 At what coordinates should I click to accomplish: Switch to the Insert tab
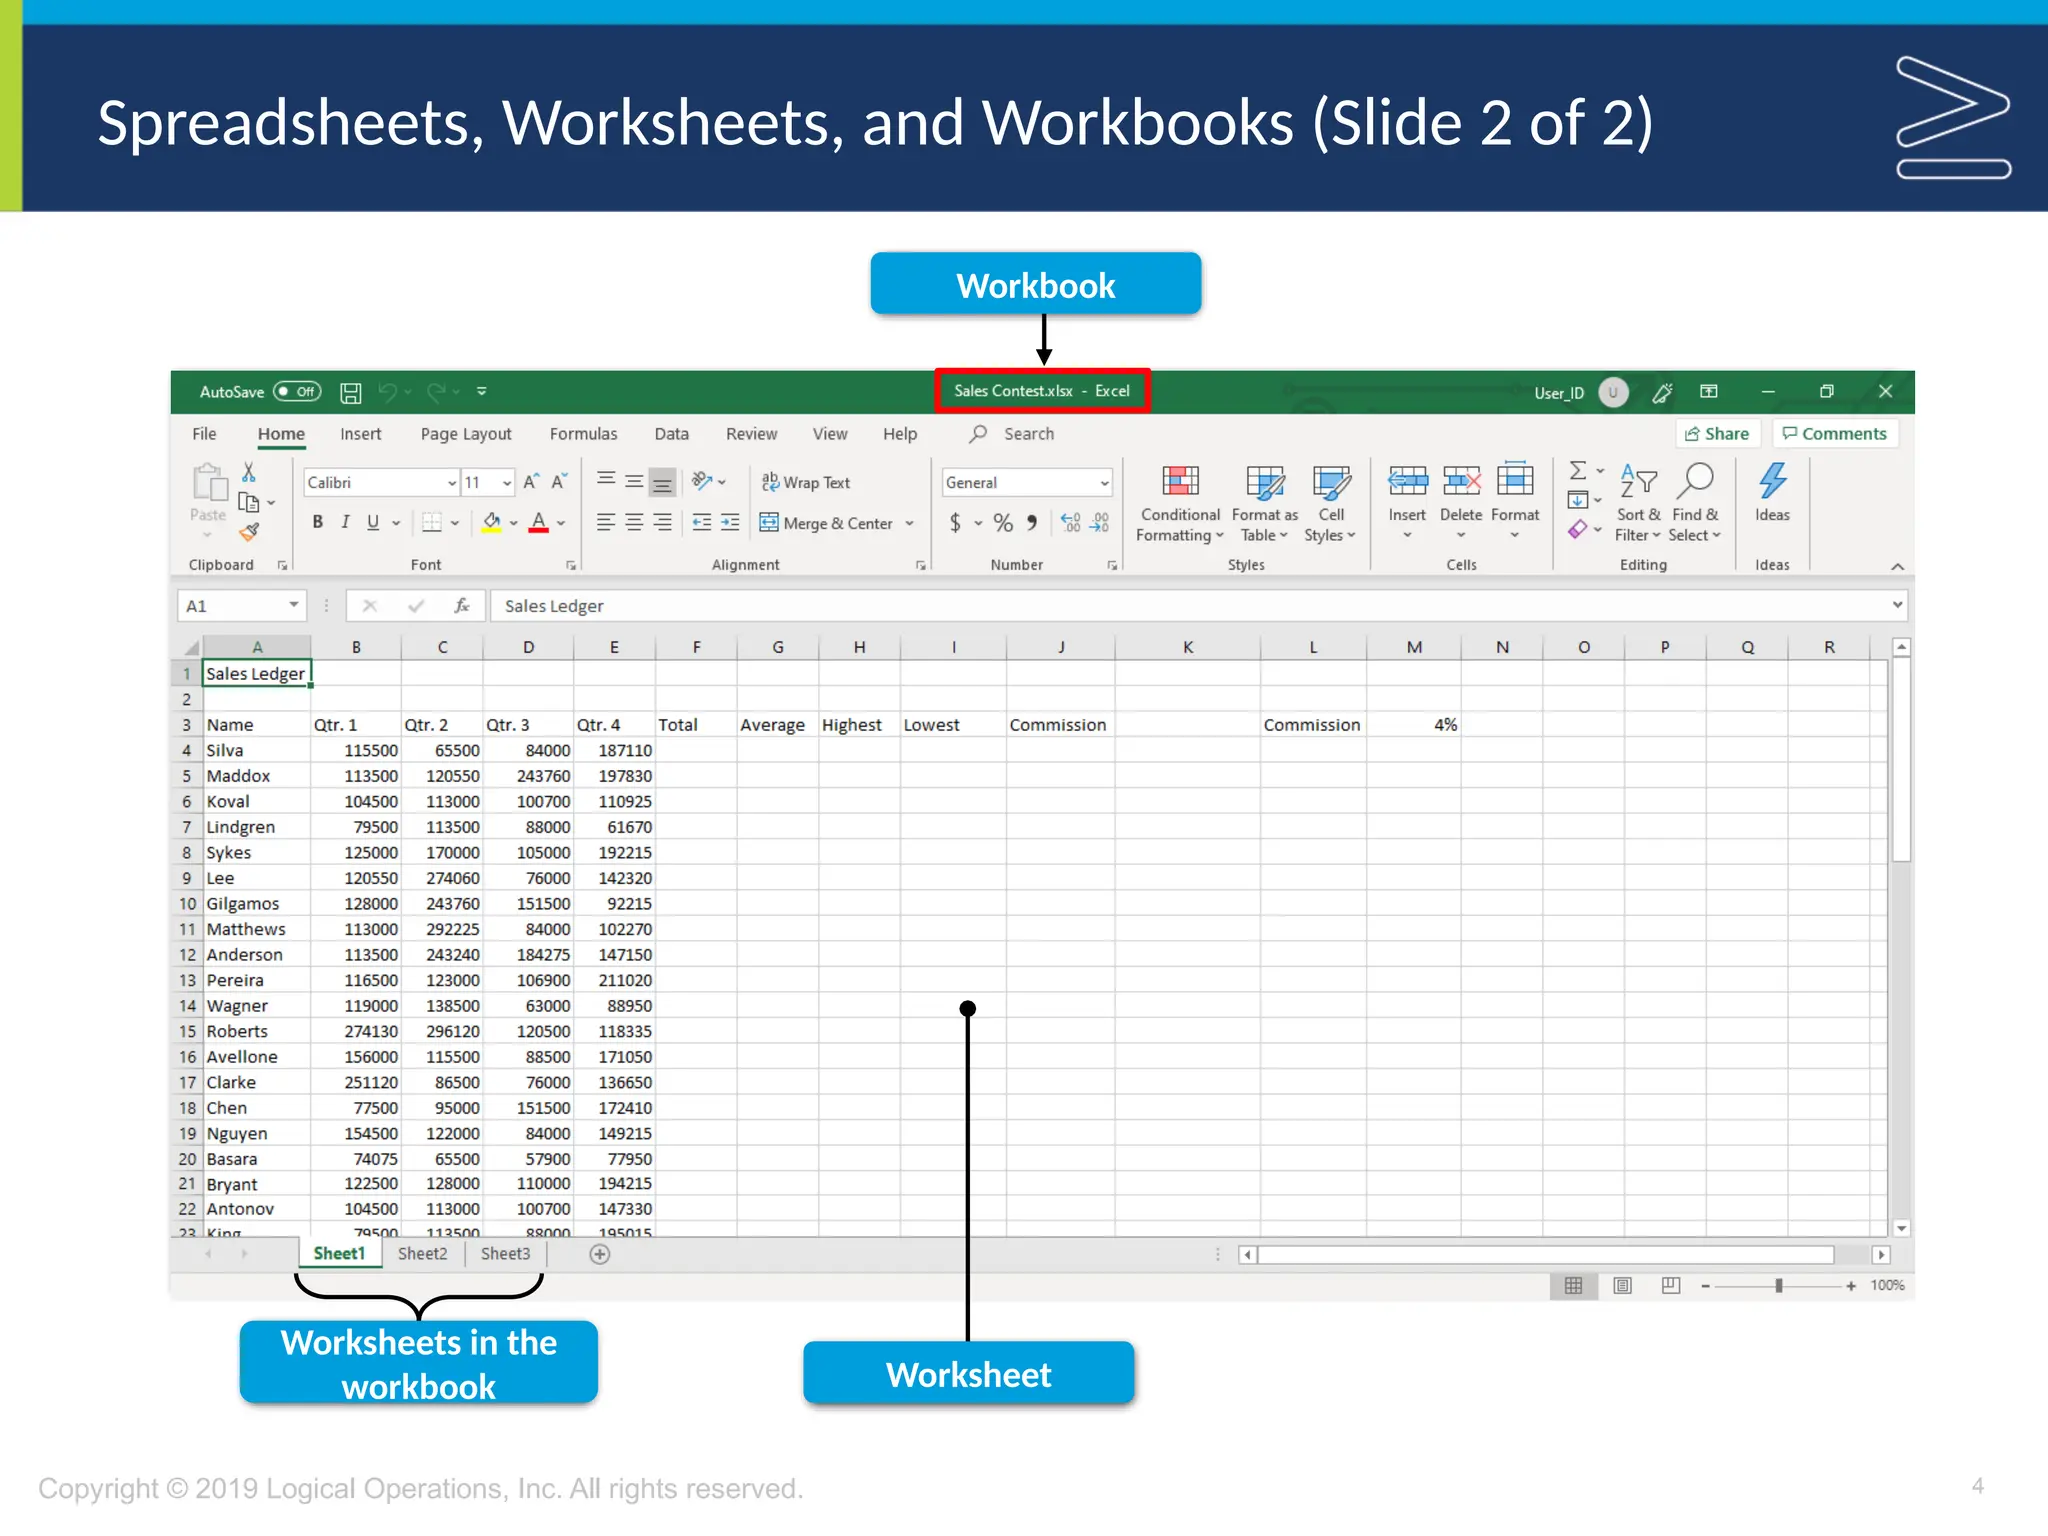360,434
